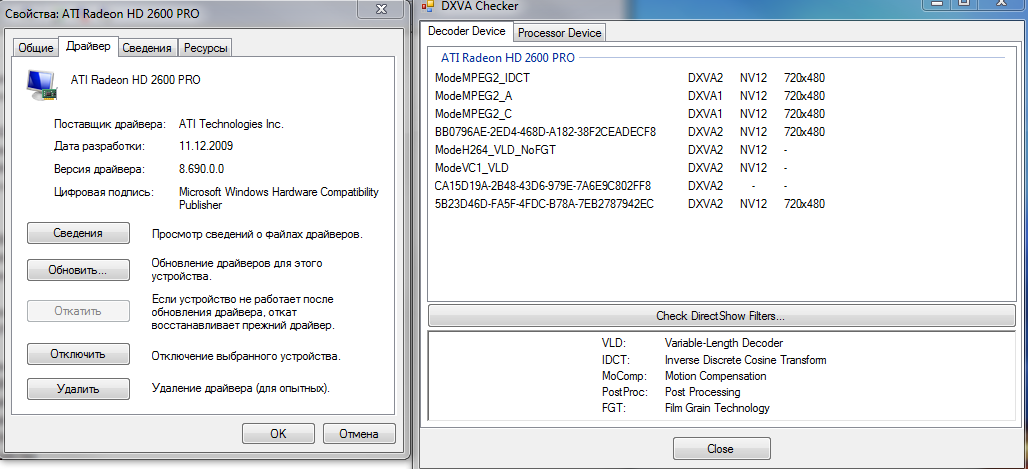Screen dimensions: 1028x469
Task: Click the Дата разработки label
Action: 99,146
